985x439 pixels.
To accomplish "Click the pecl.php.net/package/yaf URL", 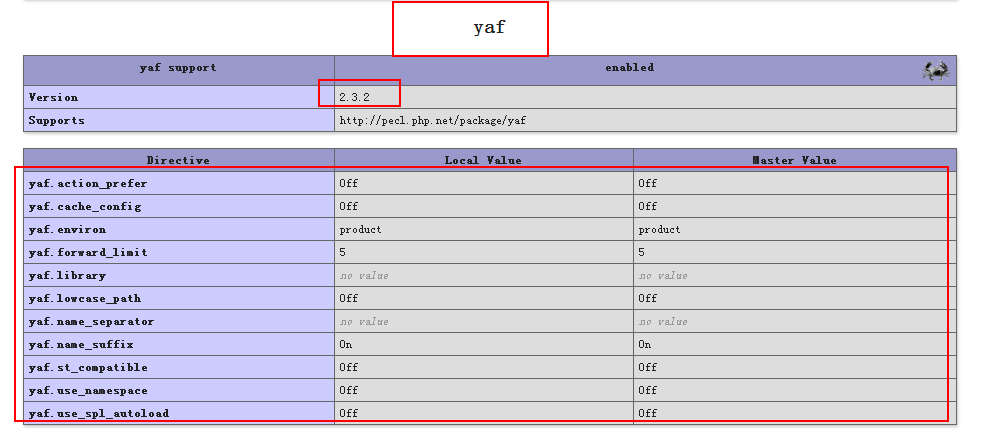I will click(432, 121).
